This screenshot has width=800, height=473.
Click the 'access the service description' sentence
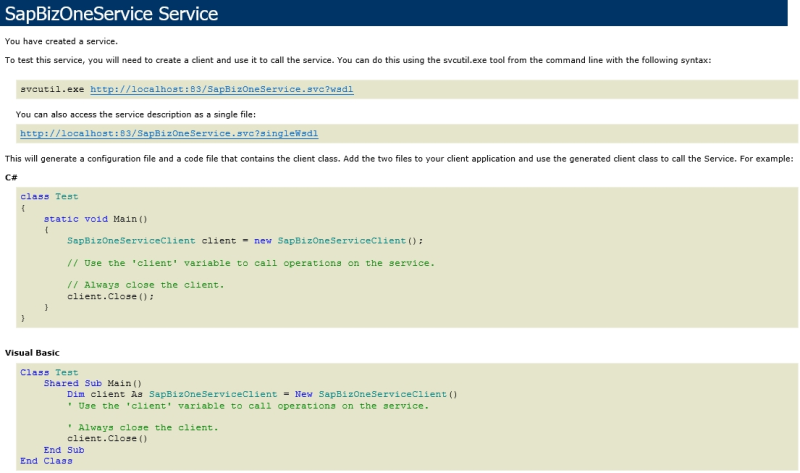click(136, 115)
